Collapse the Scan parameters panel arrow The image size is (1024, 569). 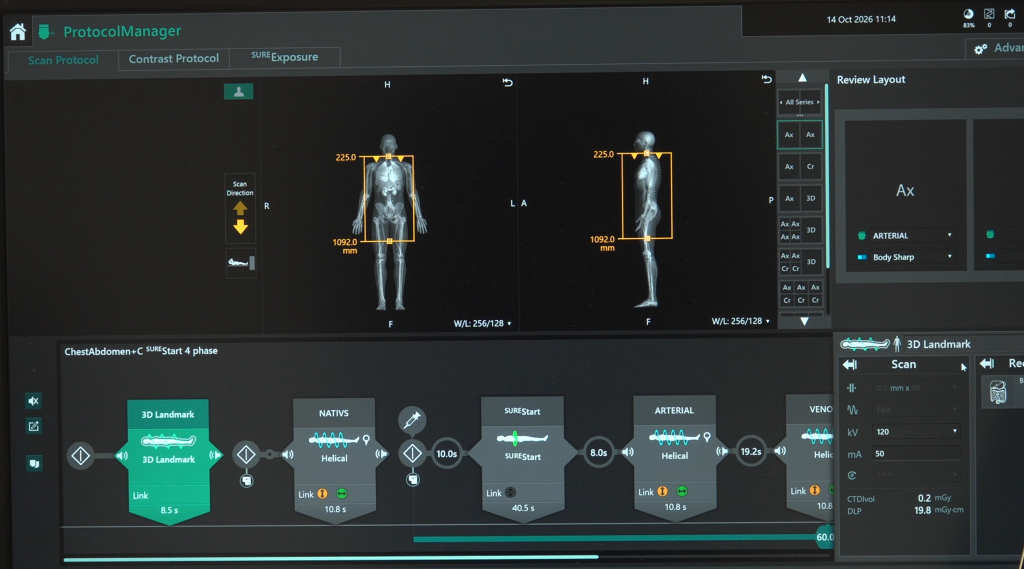tap(850, 365)
